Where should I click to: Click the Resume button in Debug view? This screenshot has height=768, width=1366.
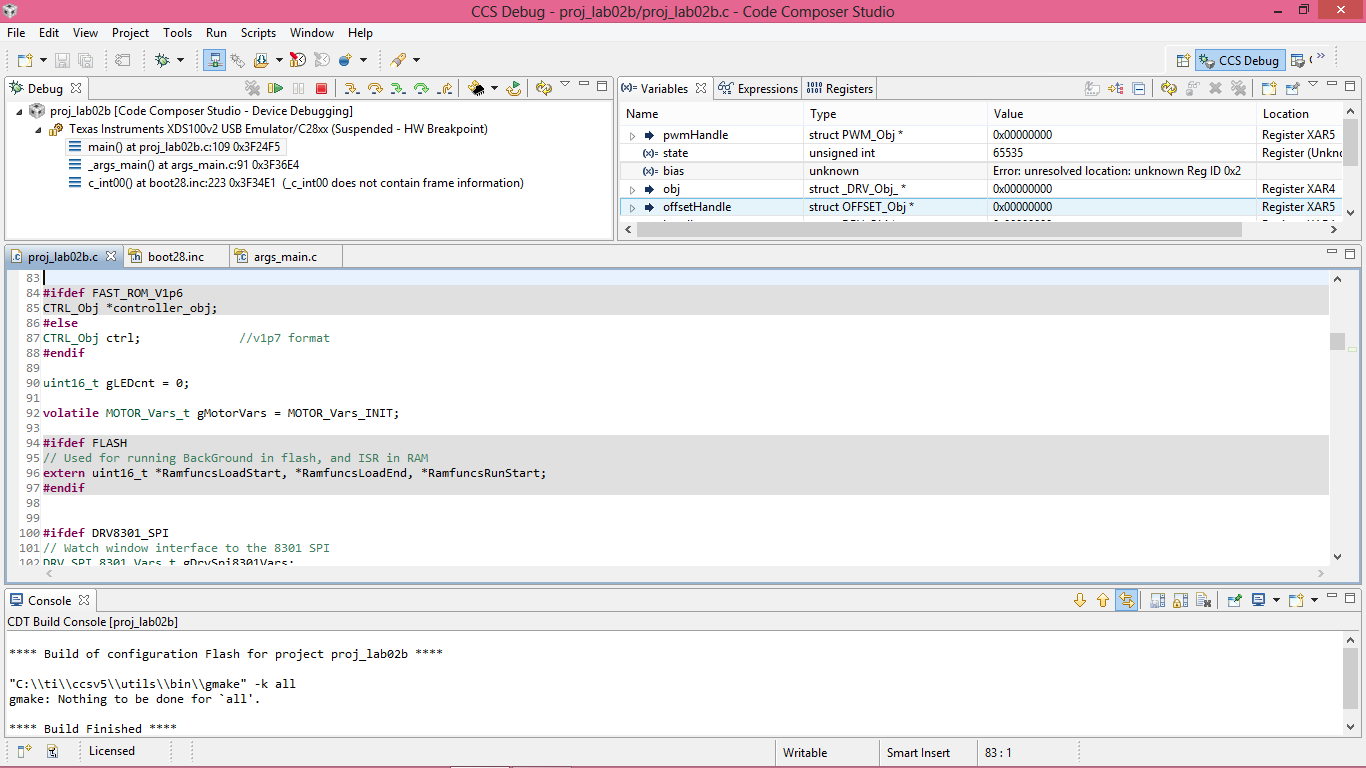click(276, 88)
